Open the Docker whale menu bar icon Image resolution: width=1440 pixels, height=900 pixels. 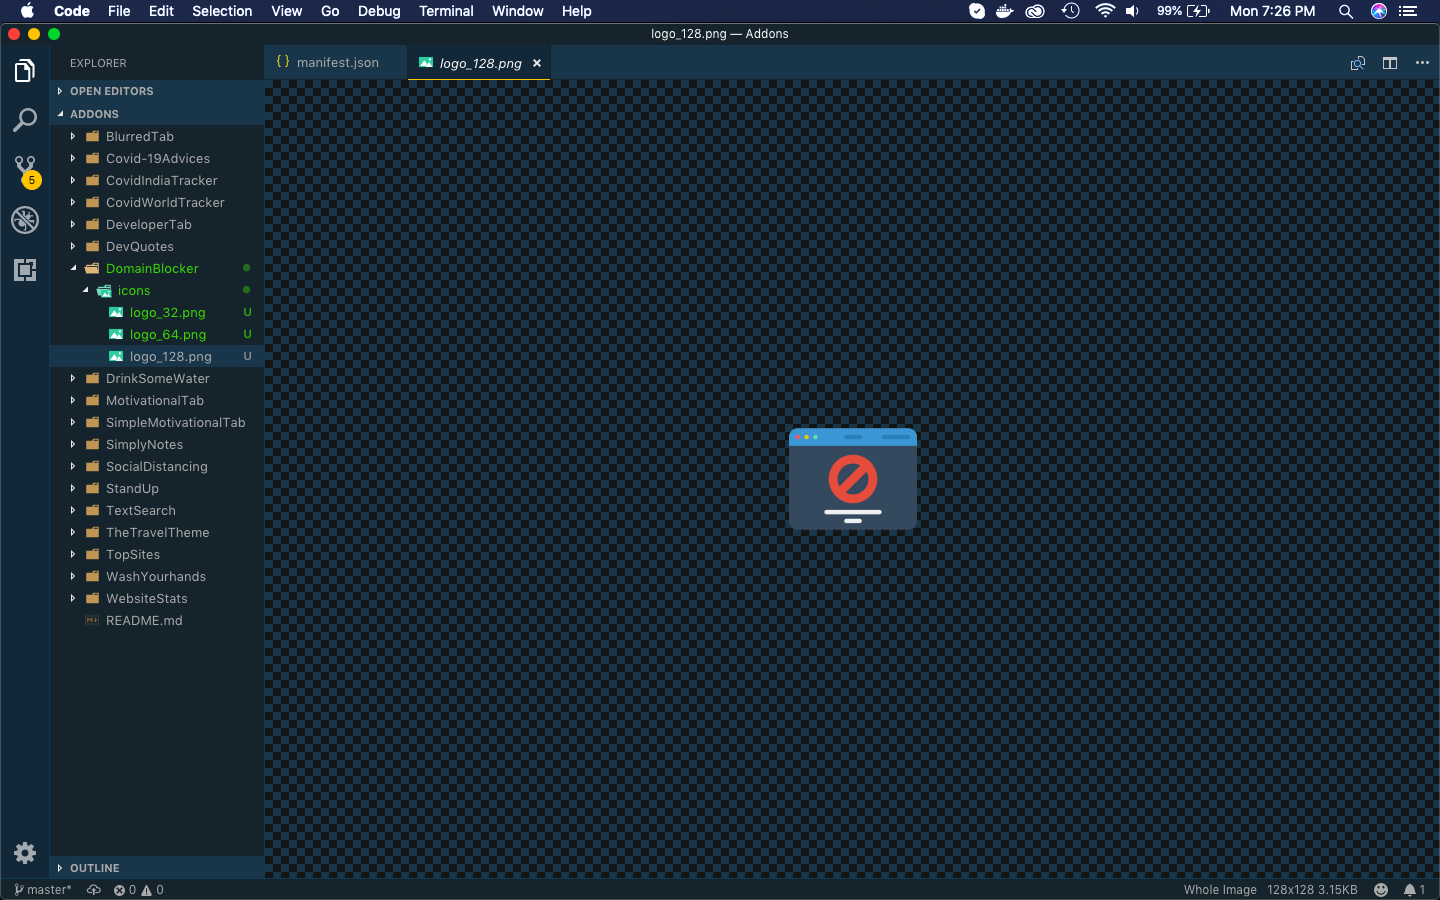point(1005,11)
